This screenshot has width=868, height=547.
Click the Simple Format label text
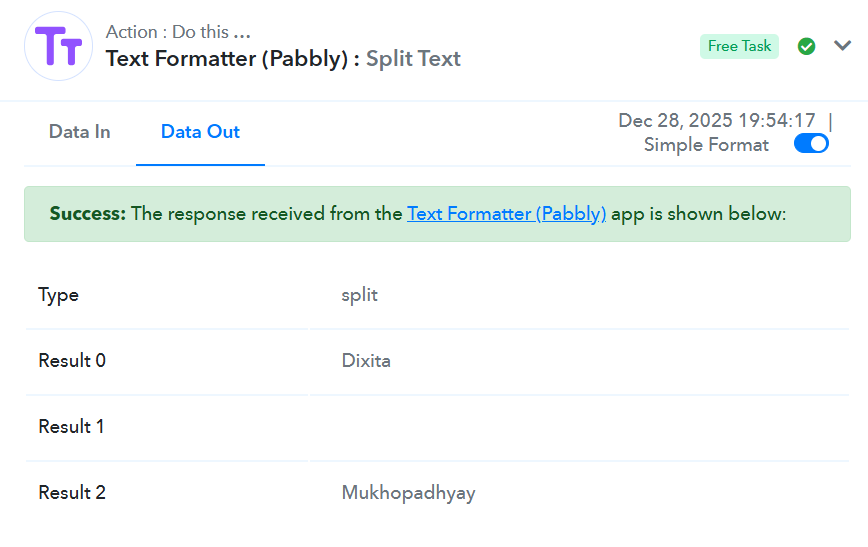pos(706,145)
